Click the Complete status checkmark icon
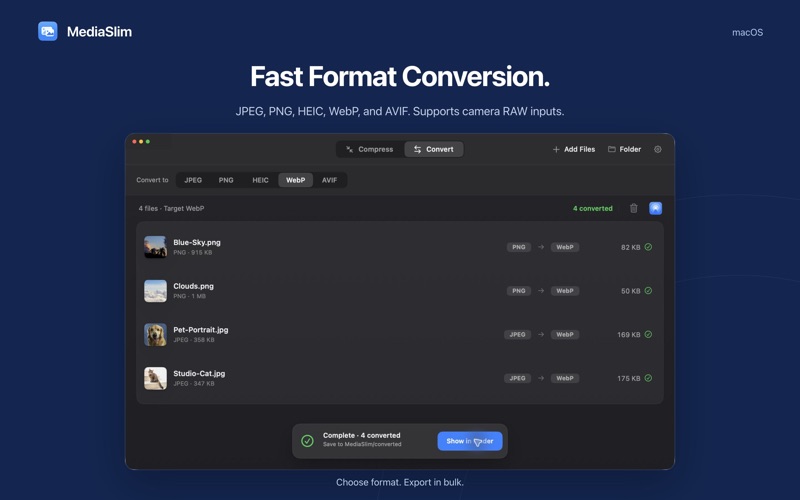The width and height of the screenshot is (800, 500). coord(307,441)
